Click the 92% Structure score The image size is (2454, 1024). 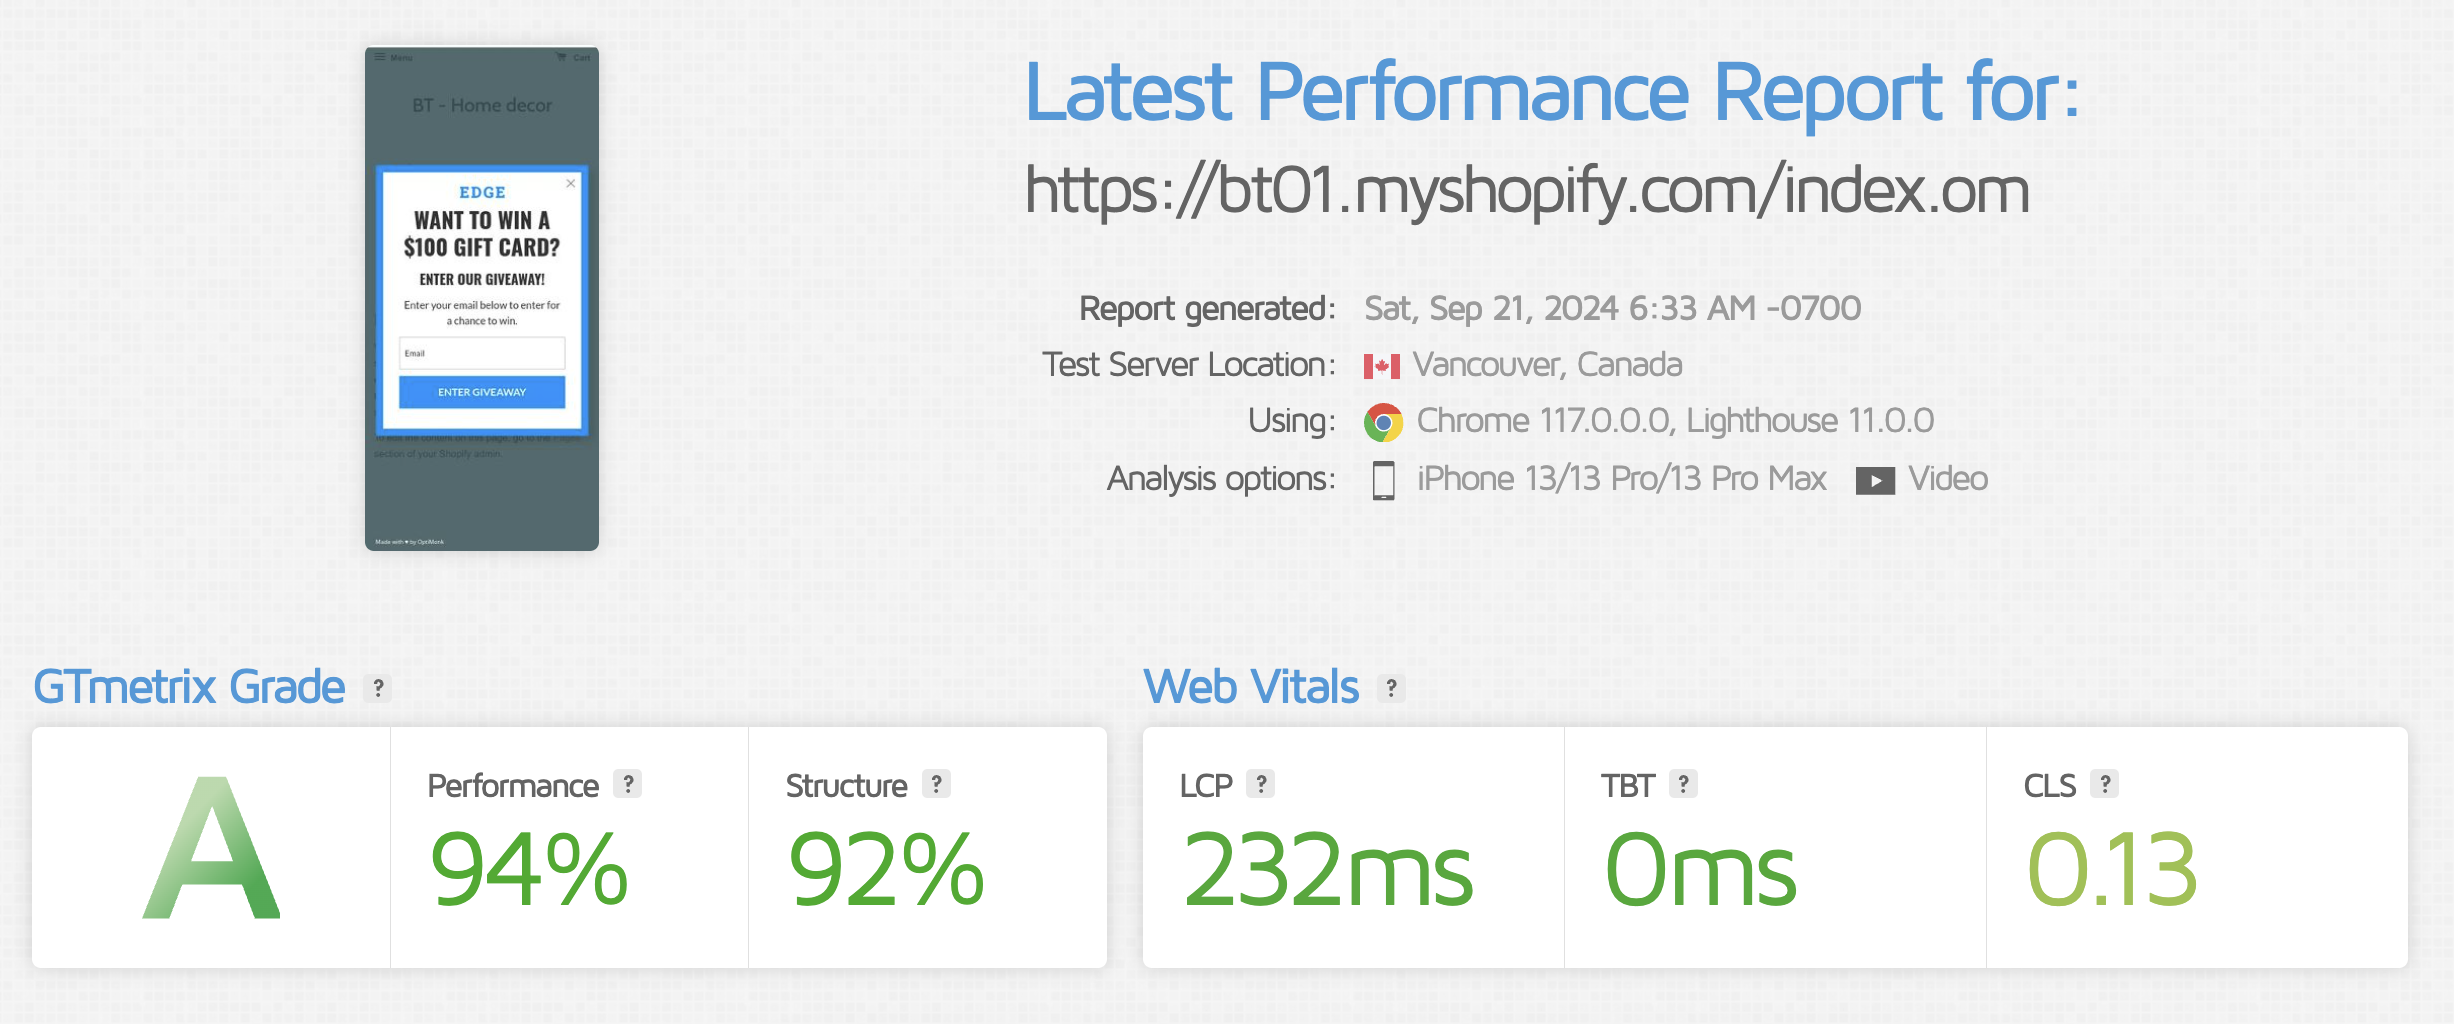(886, 870)
